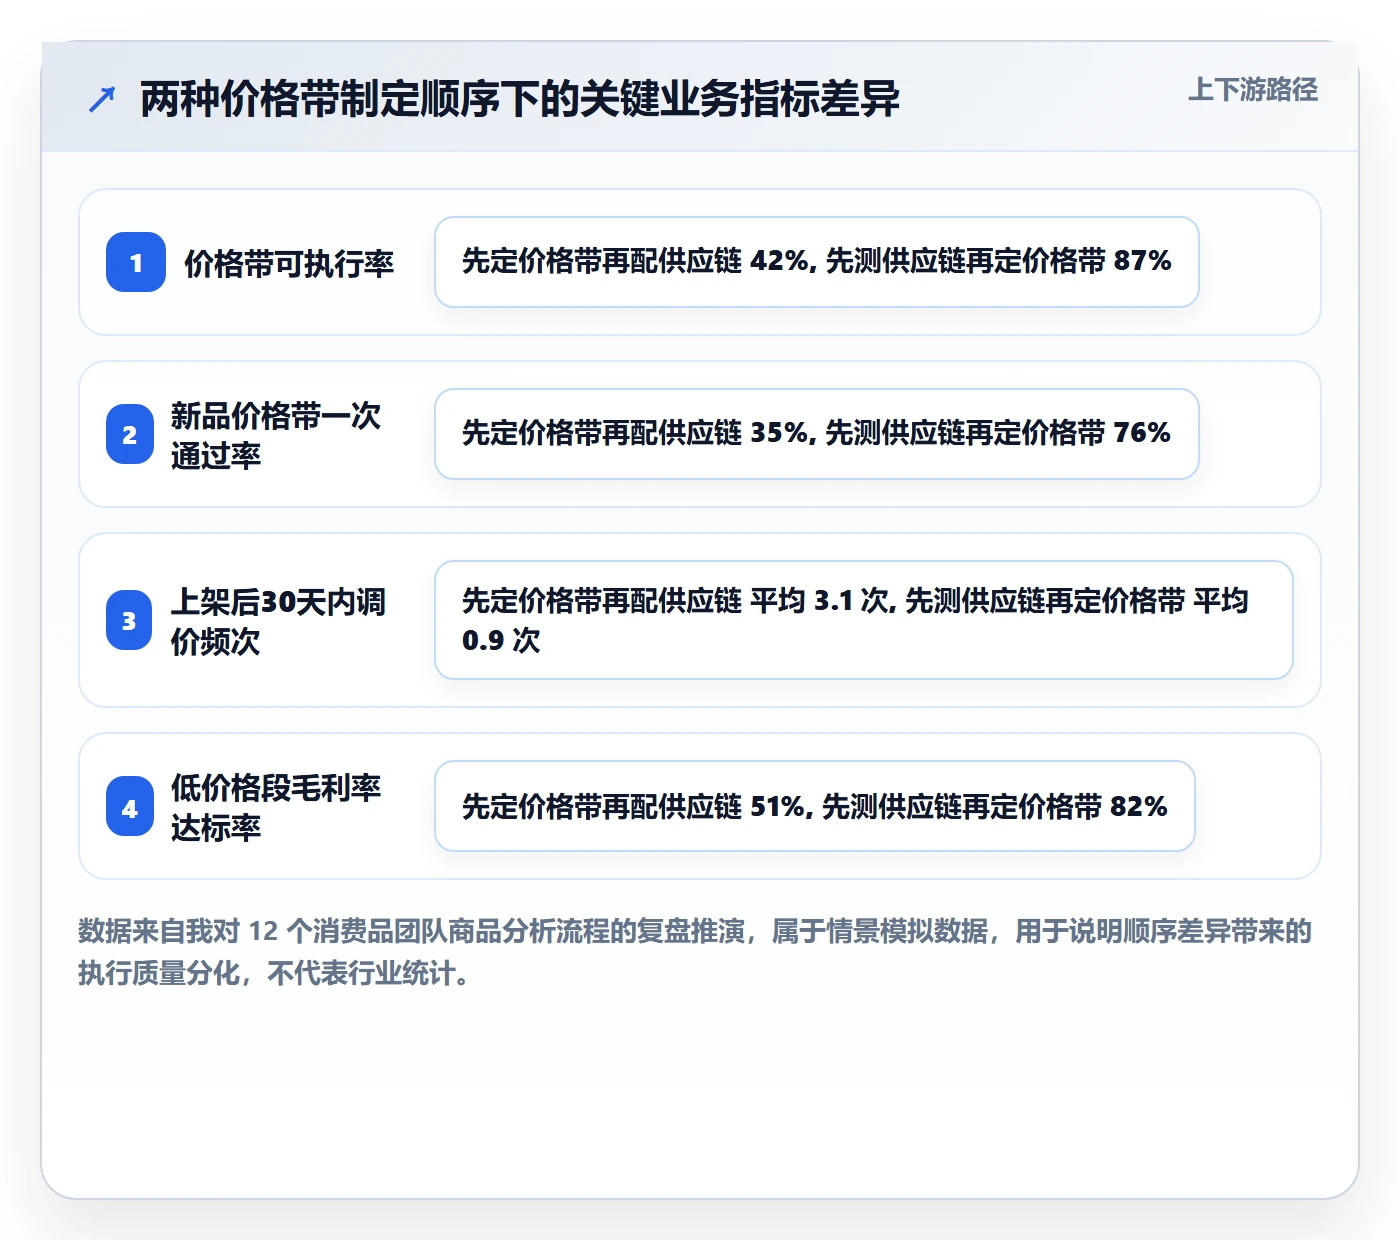Image resolution: width=1400 pixels, height=1240 pixels.
Task: Click the number 1 badge
Action: point(136,262)
